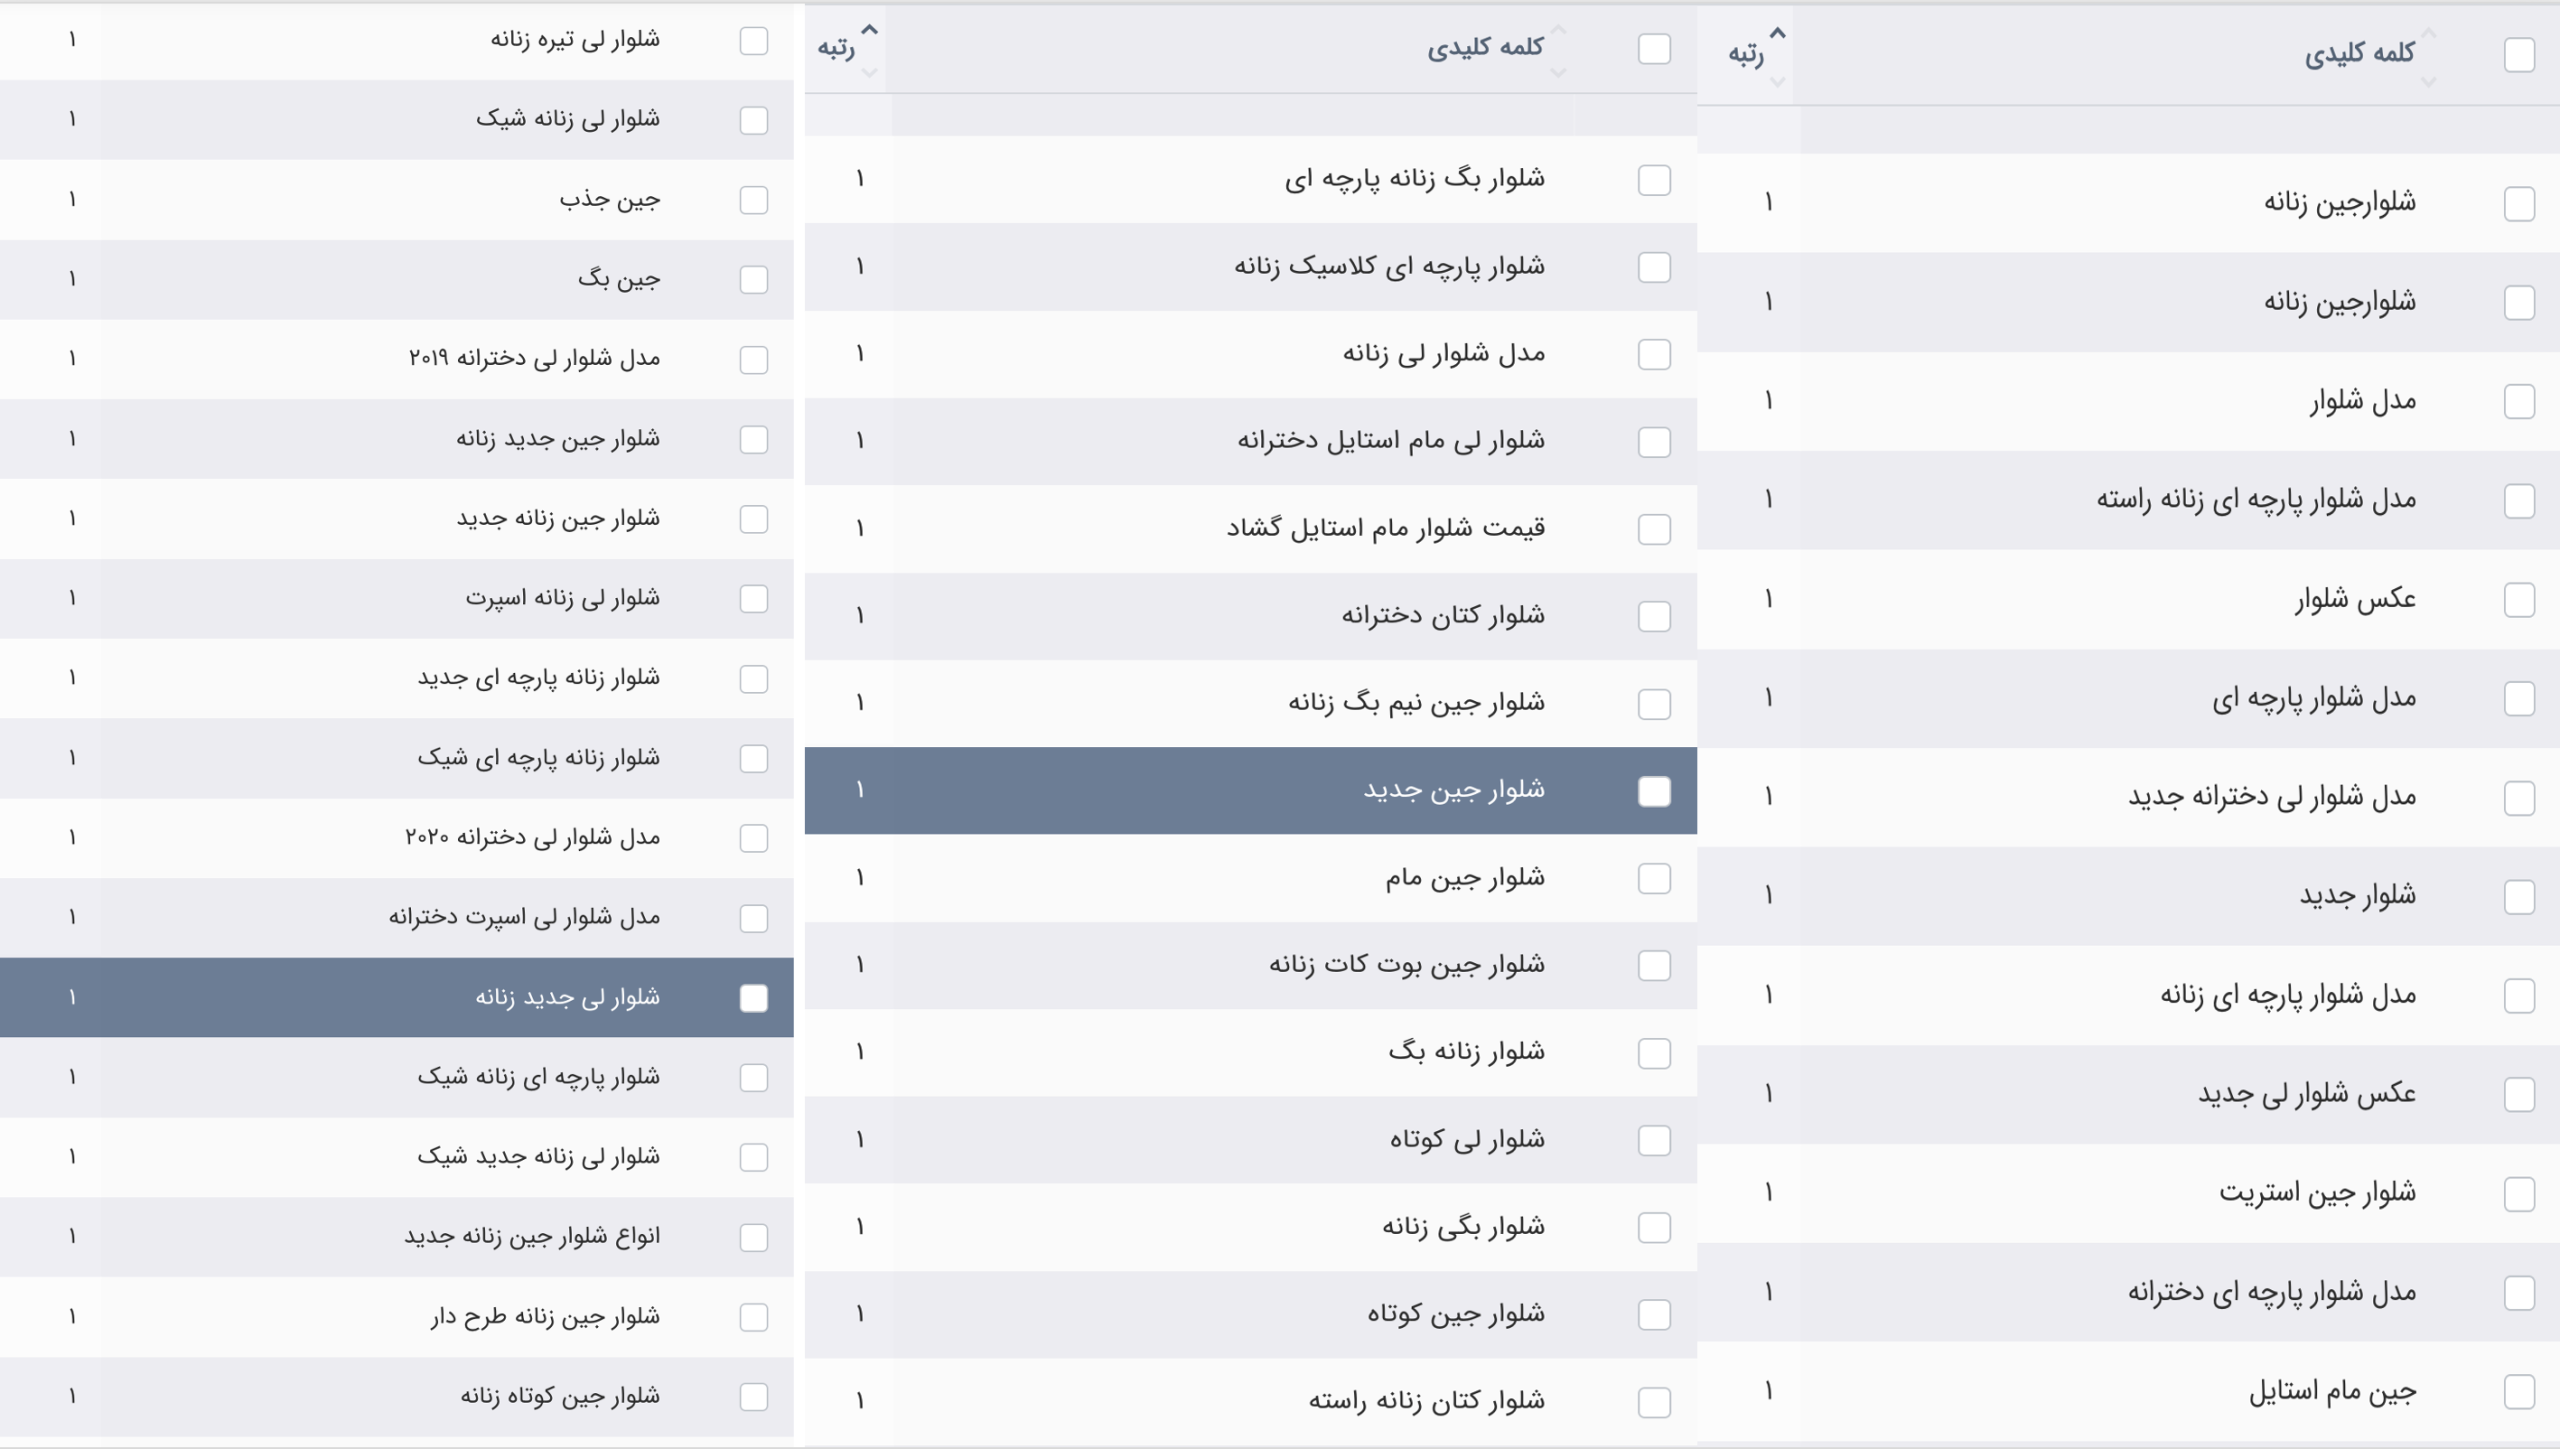Click the کلمه کلیدی header in middle table
The height and width of the screenshot is (1449, 2560).
click(x=1485, y=47)
